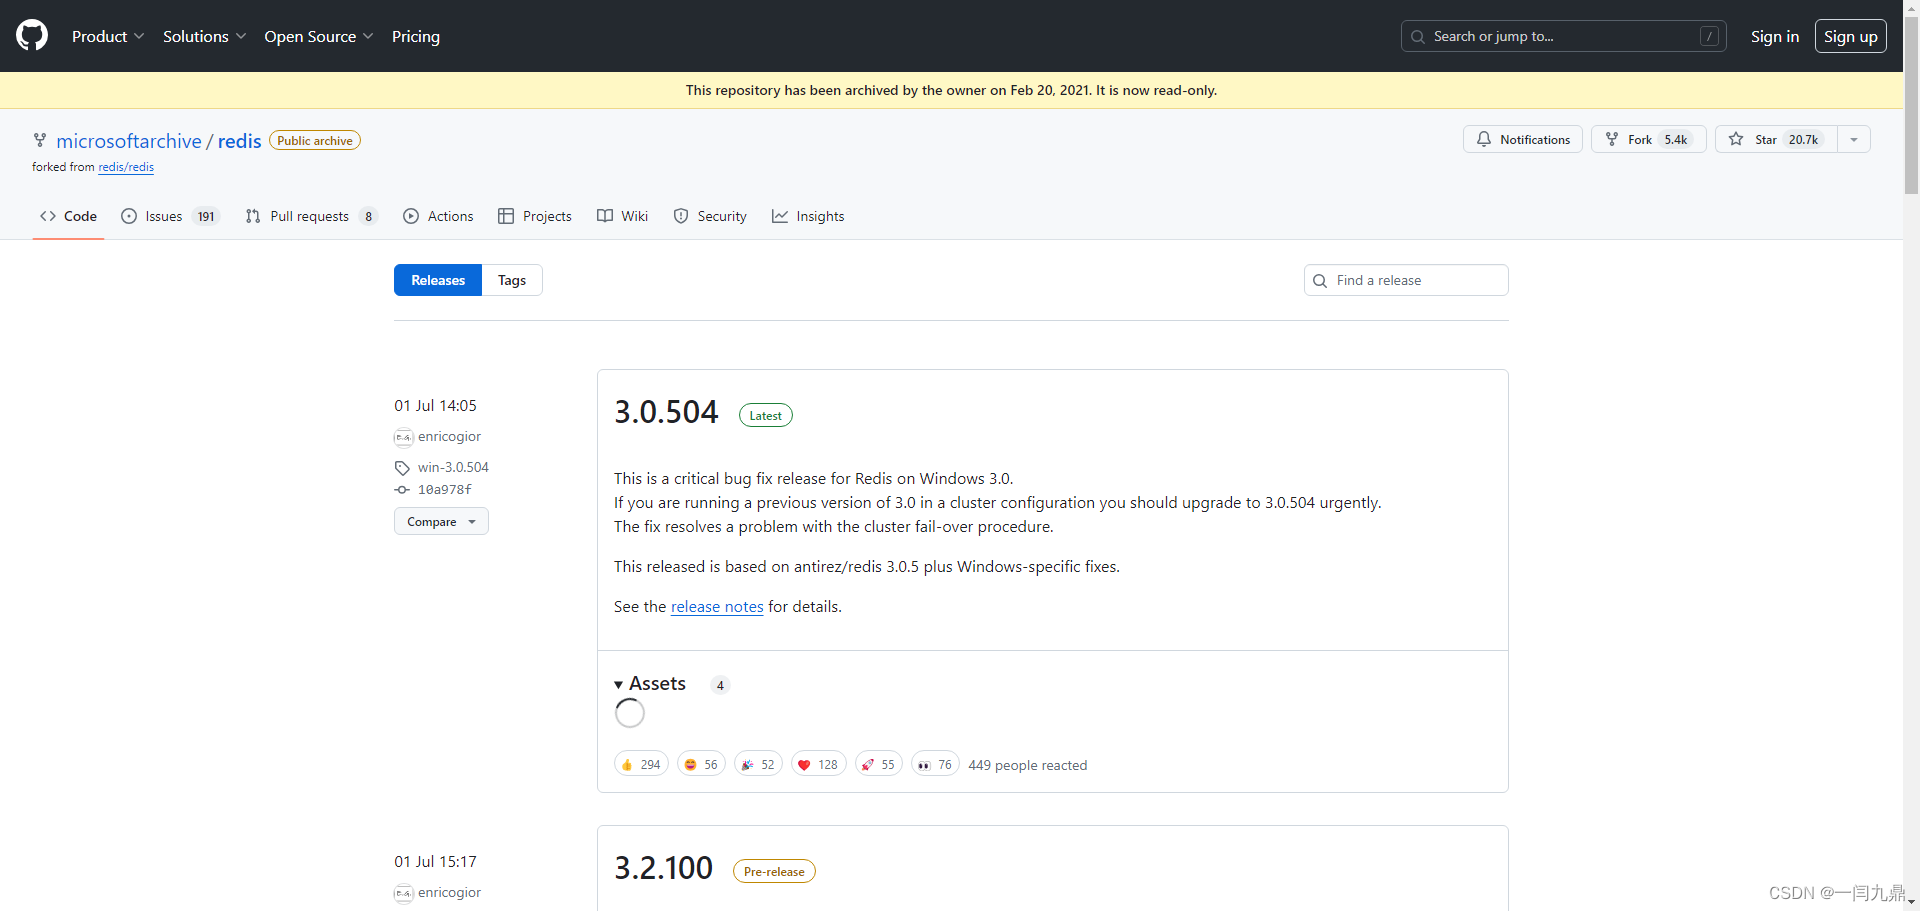The width and height of the screenshot is (1920, 911).
Task: Open the win-3.0.504 tag link
Action: click(453, 467)
